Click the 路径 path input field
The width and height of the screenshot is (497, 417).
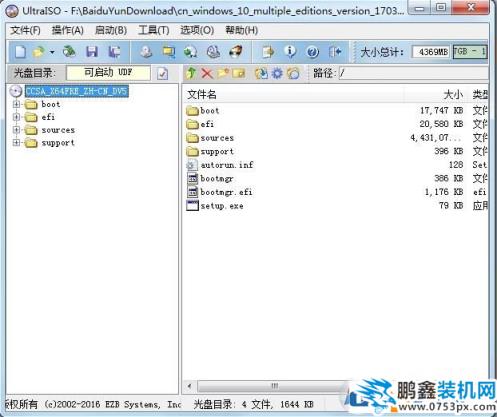pyautogui.click(x=413, y=73)
